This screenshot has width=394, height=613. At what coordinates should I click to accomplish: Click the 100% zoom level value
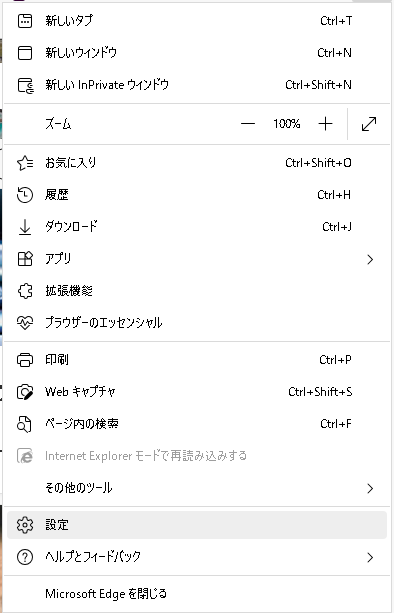pyautogui.click(x=287, y=124)
